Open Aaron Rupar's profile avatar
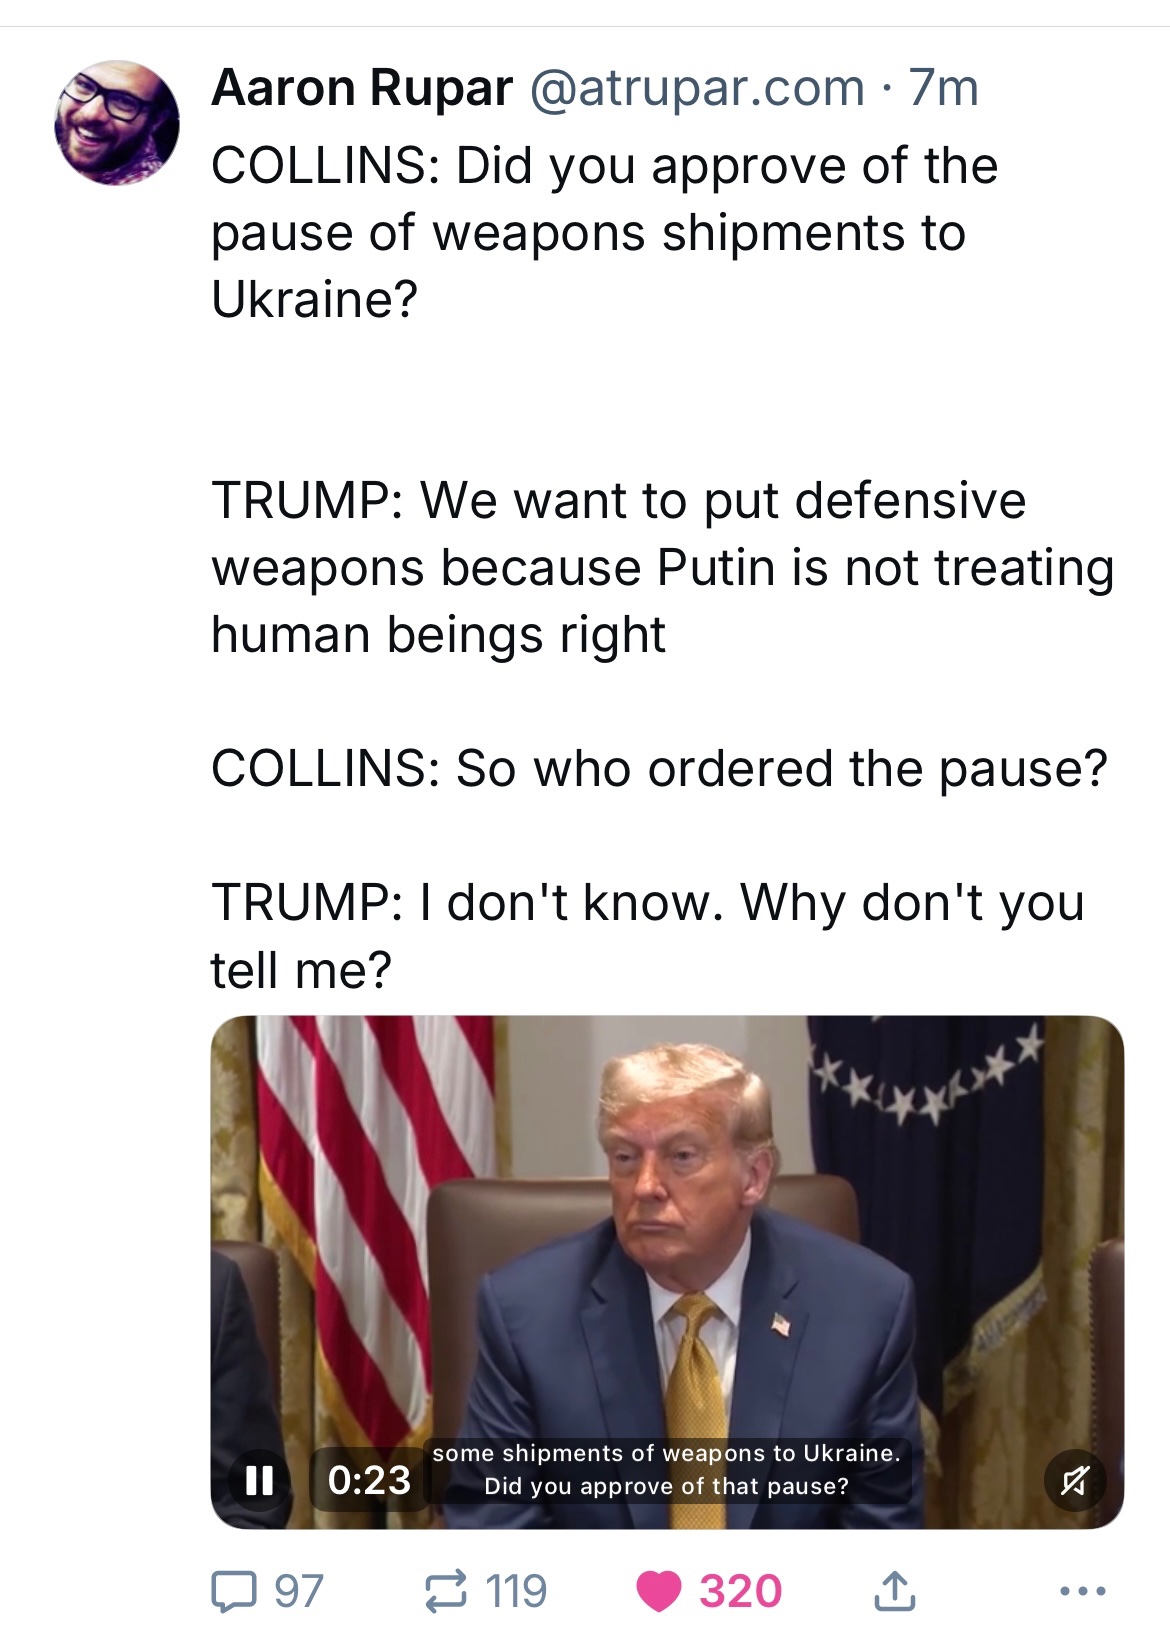This screenshot has height=1635, width=1170. pos(116,123)
